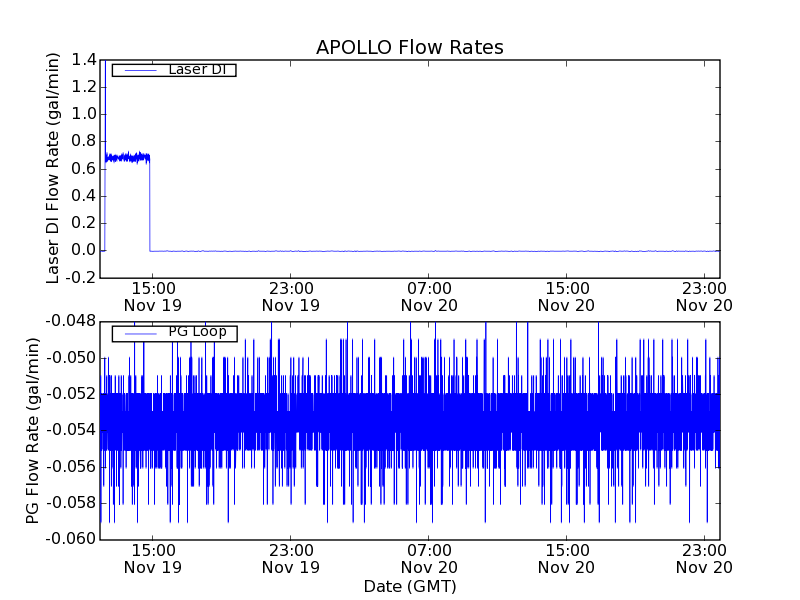Click the PG Flow Rate y-axis label

[x=32, y=430]
